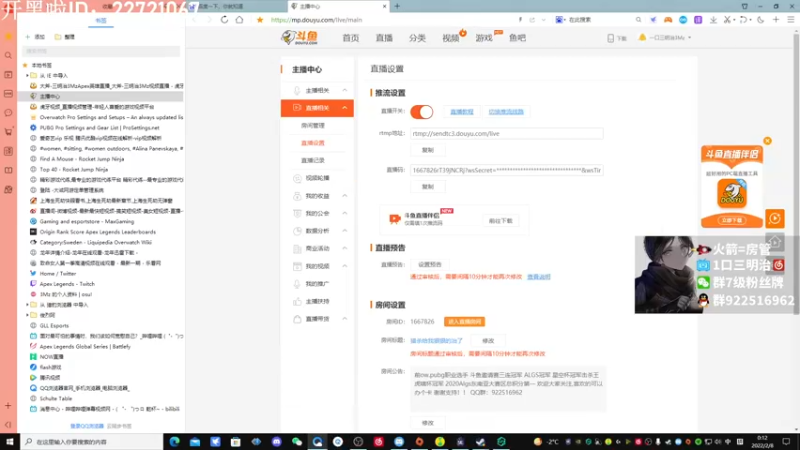The image size is (800, 450).
Task: Open 'Home / Twitter' bookmark
Action: tap(57, 273)
